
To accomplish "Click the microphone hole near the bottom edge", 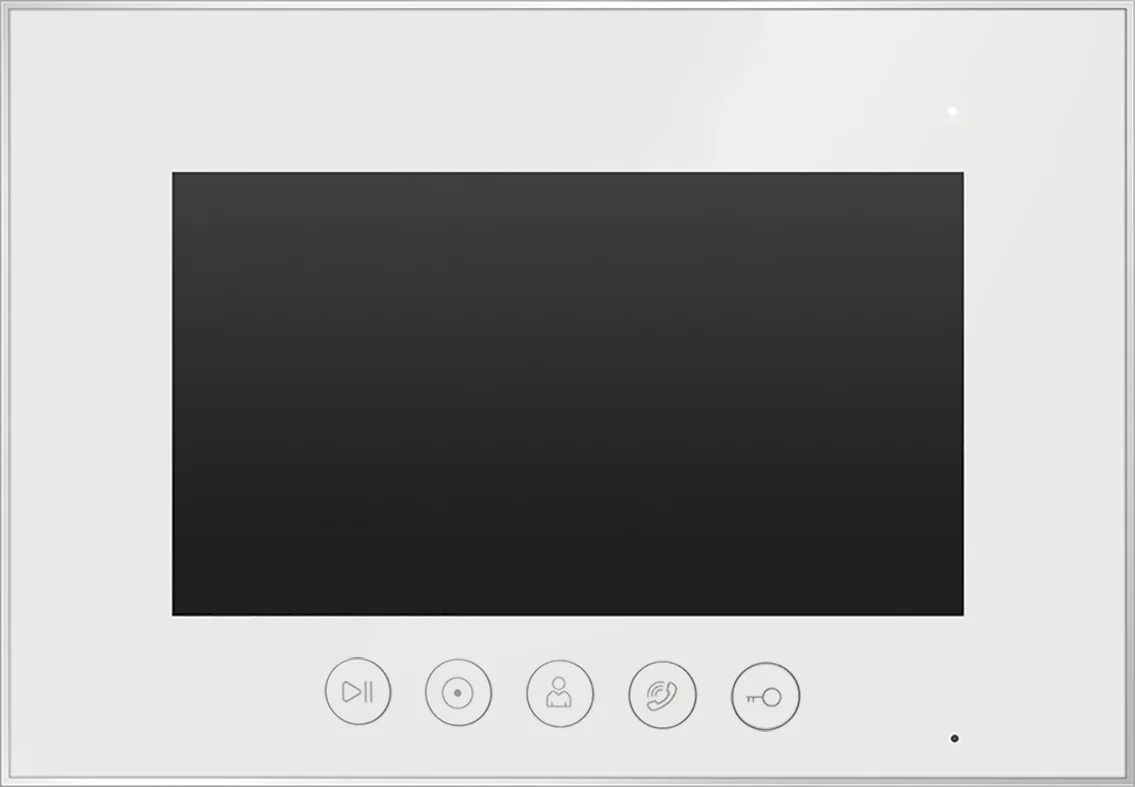I will tap(955, 738).
